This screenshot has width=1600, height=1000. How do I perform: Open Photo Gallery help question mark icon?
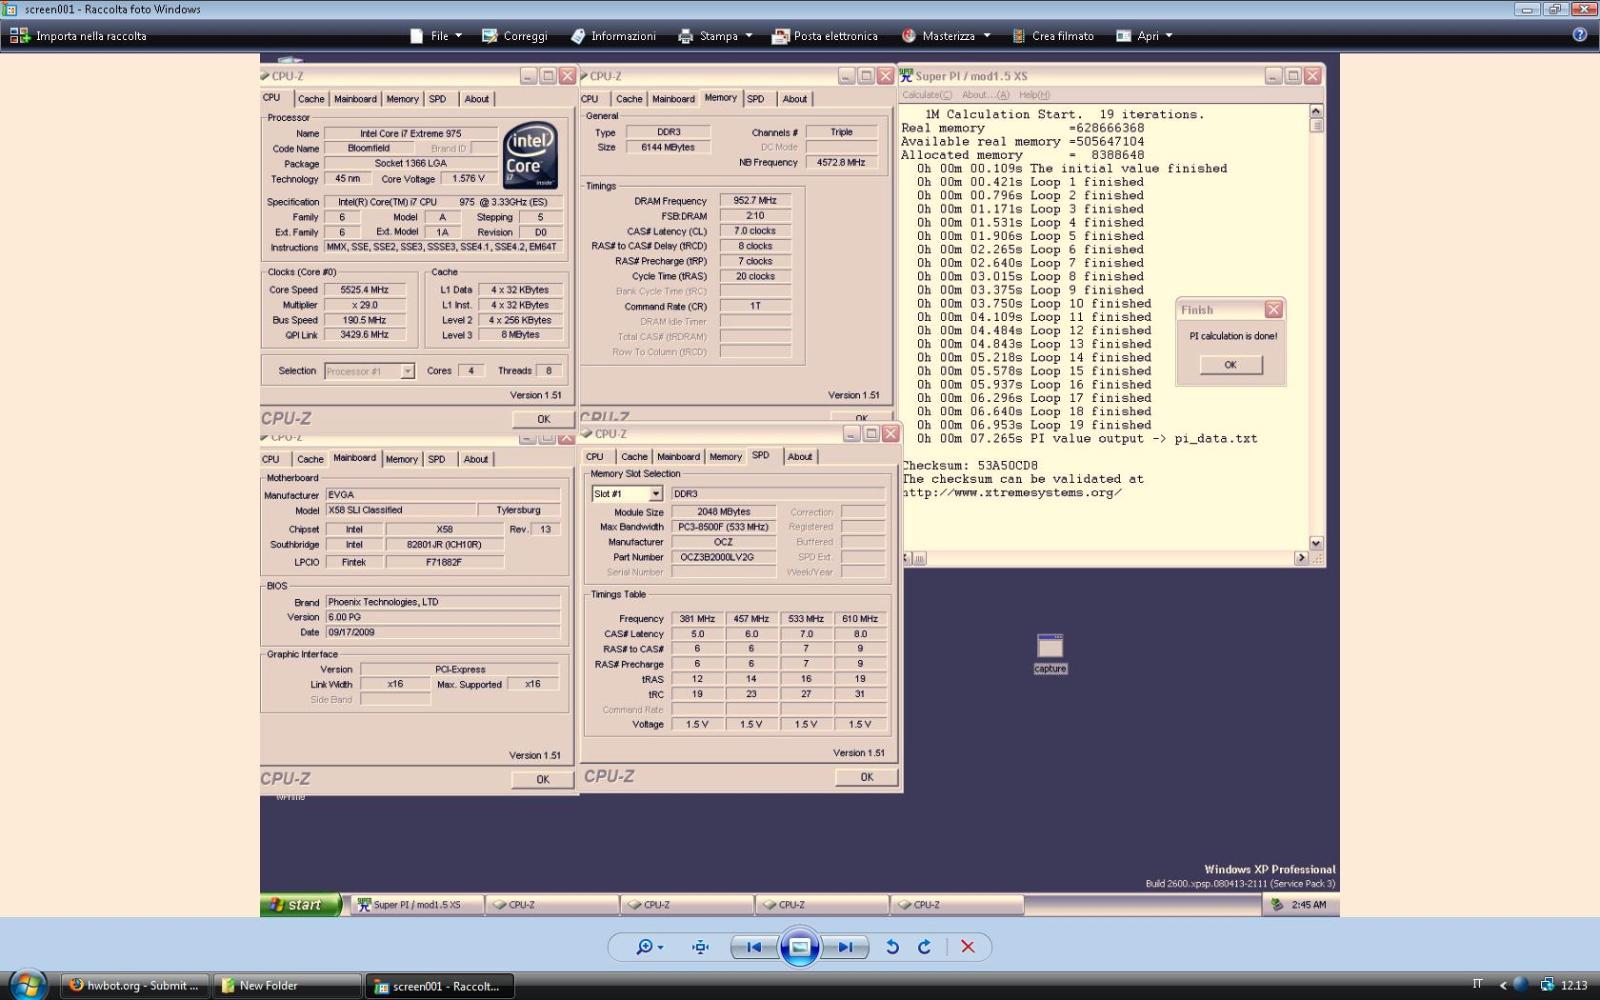1580,35
